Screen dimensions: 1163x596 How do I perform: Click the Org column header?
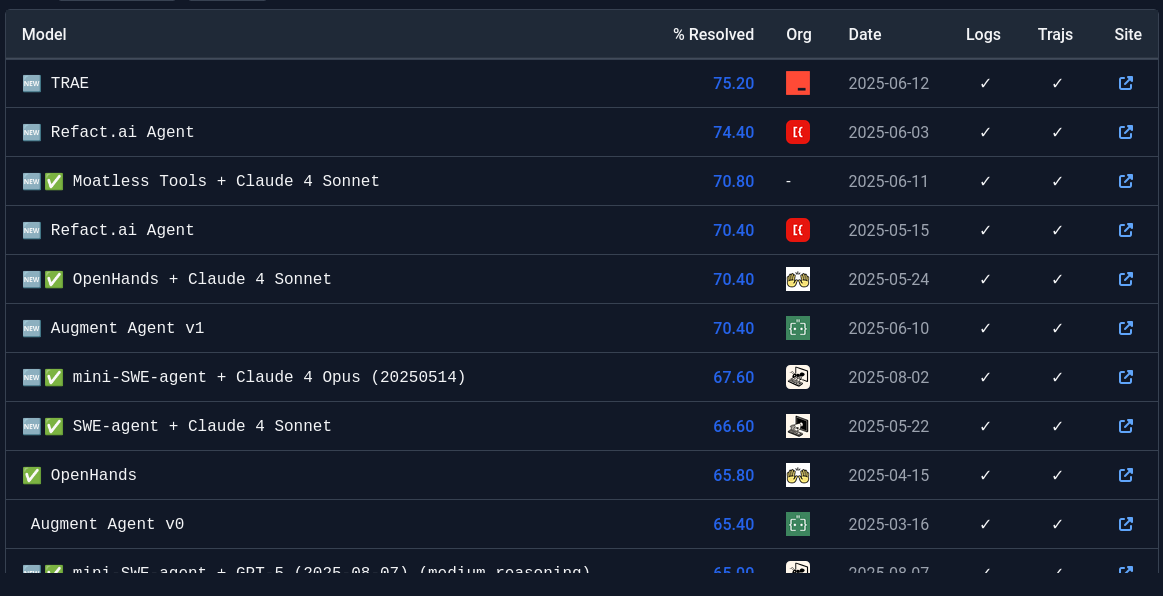pos(799,35)
